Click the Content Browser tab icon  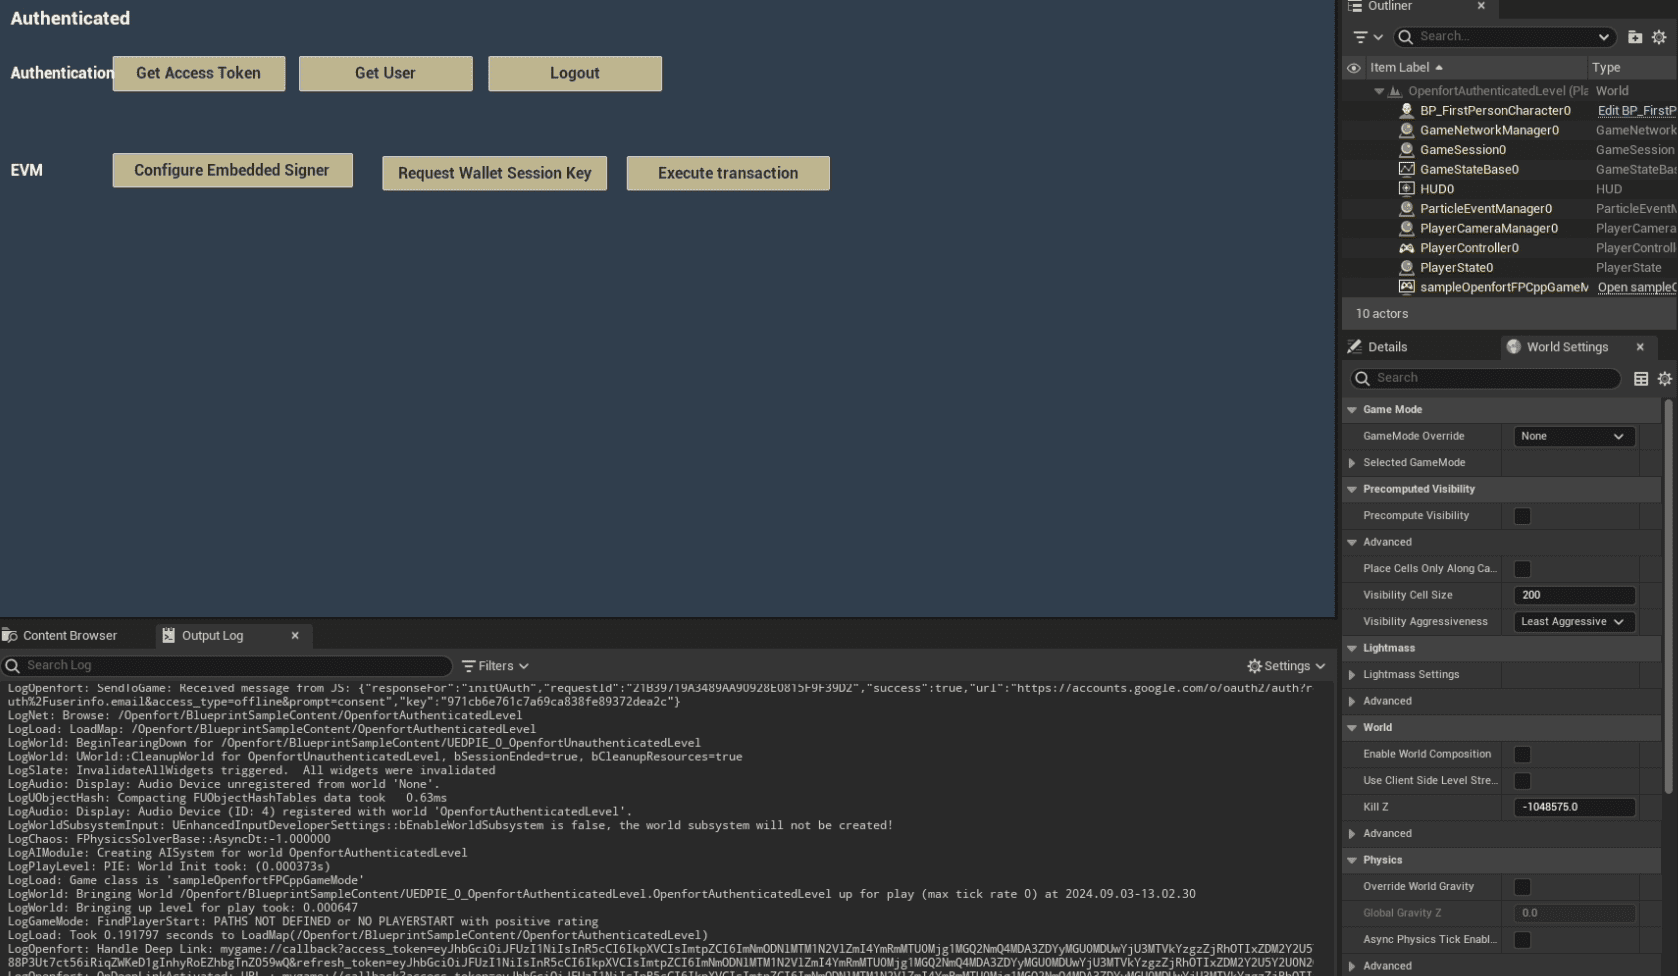pyautogui.click(x=10, y=636)
